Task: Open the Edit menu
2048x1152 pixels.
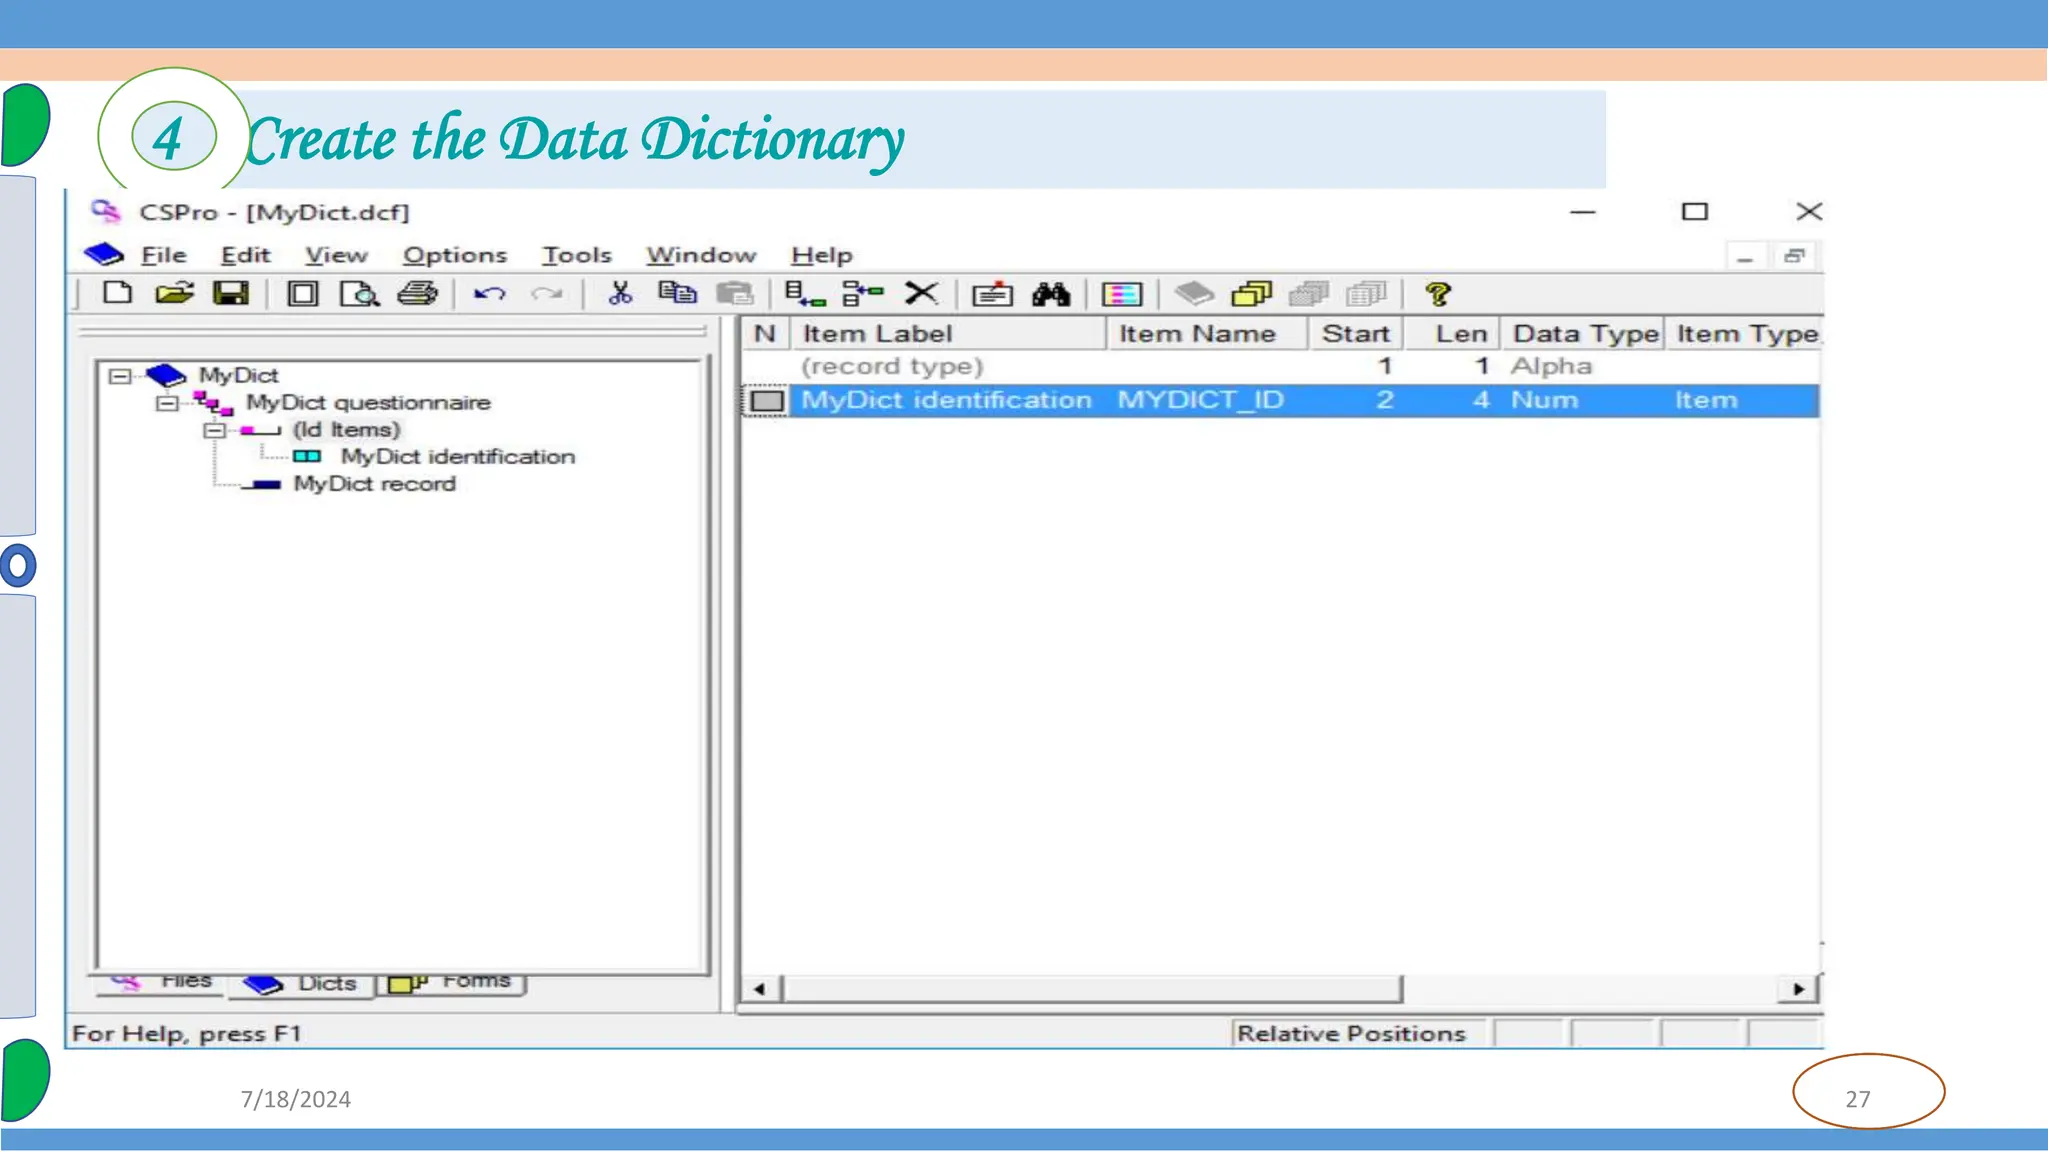Action: [x=246, y=255]
